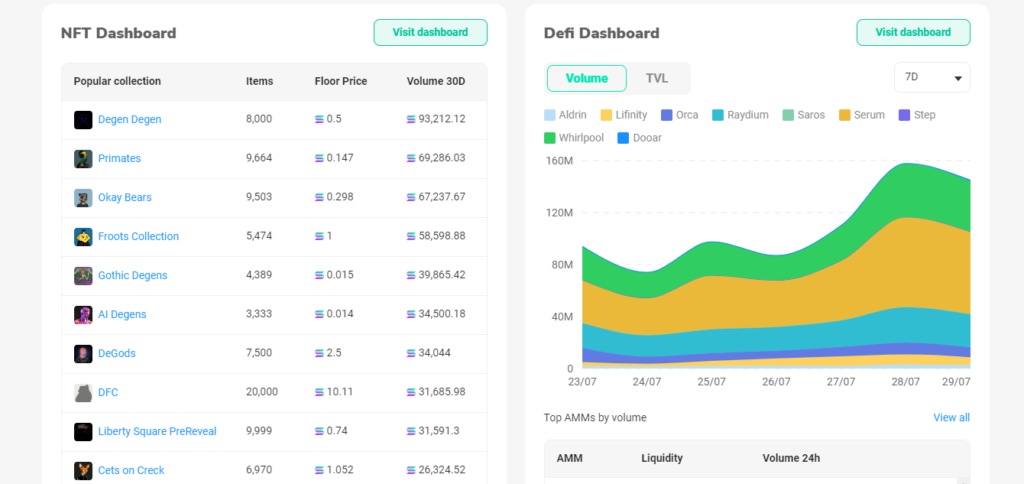Toggle the Serum series in chart legend

click(861, 115)
